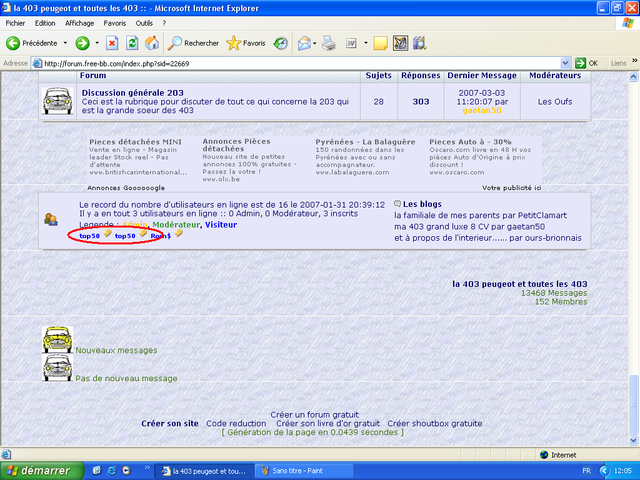640x480 pixels.
Task: Expand the Précédente back history dropdown arrow
Action: 66,43
